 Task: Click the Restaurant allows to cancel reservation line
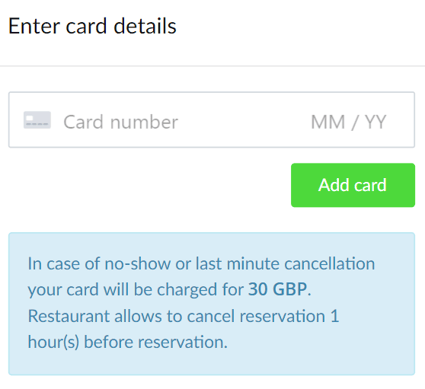click(x=183, y=316)
